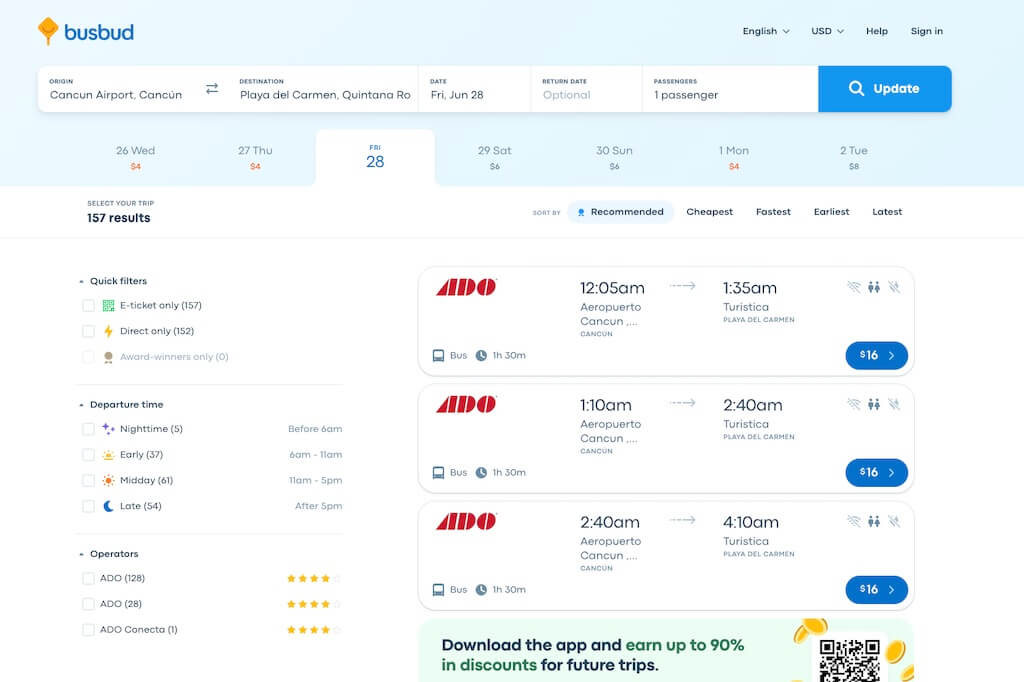The image size is (1024, 682).
Task: Click the Sign in link
Action: [927, 31]
